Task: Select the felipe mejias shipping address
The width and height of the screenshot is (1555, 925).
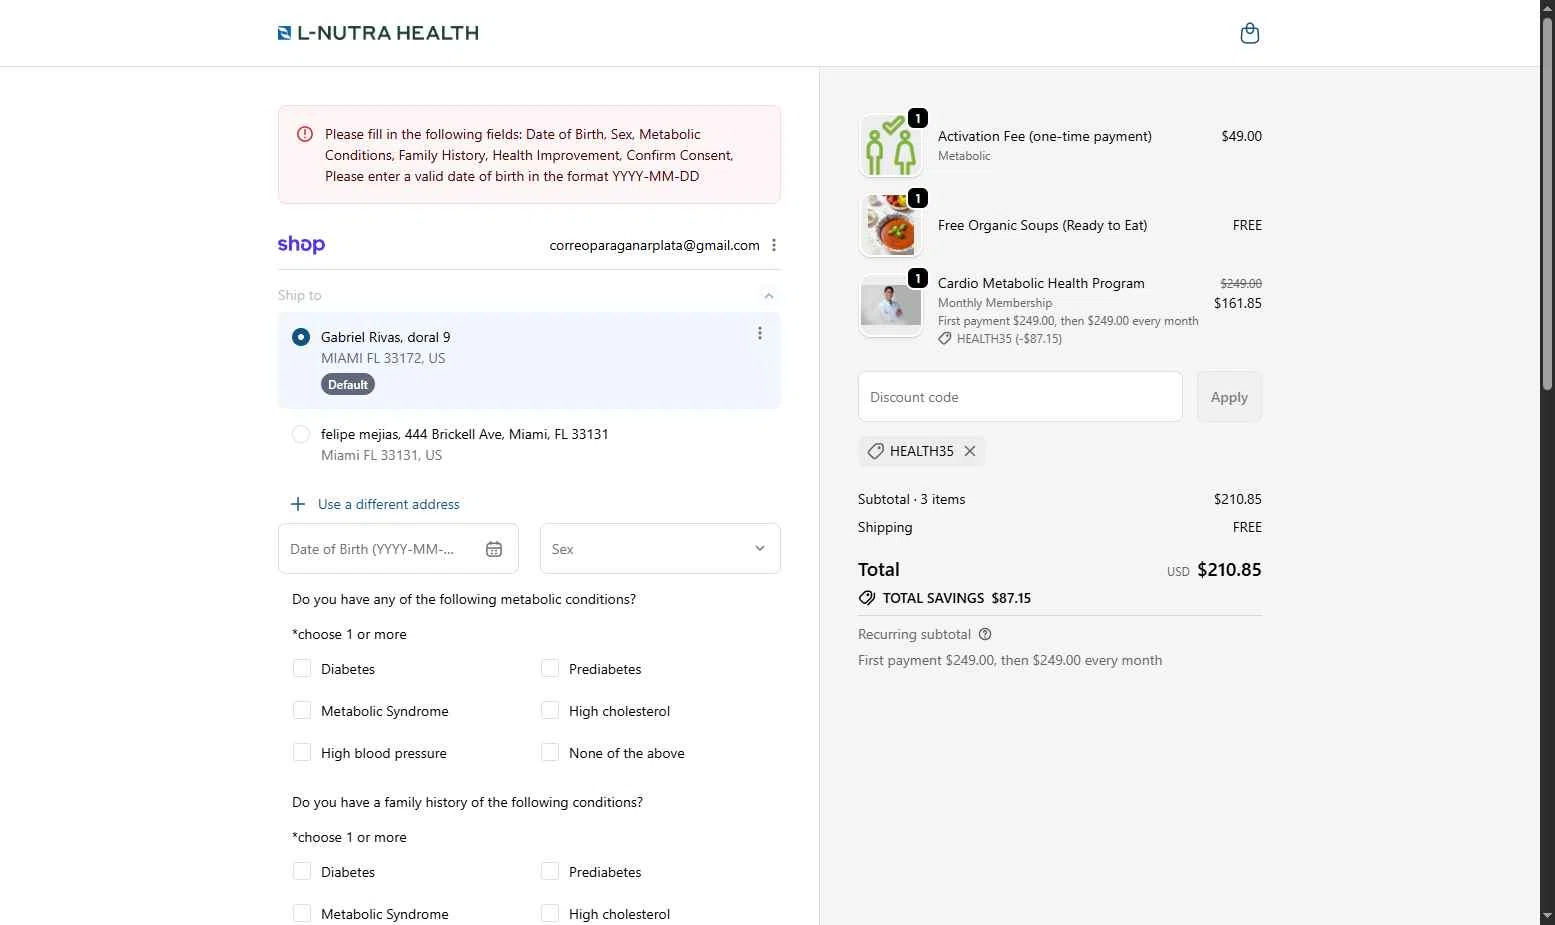Action: [301, 434]
